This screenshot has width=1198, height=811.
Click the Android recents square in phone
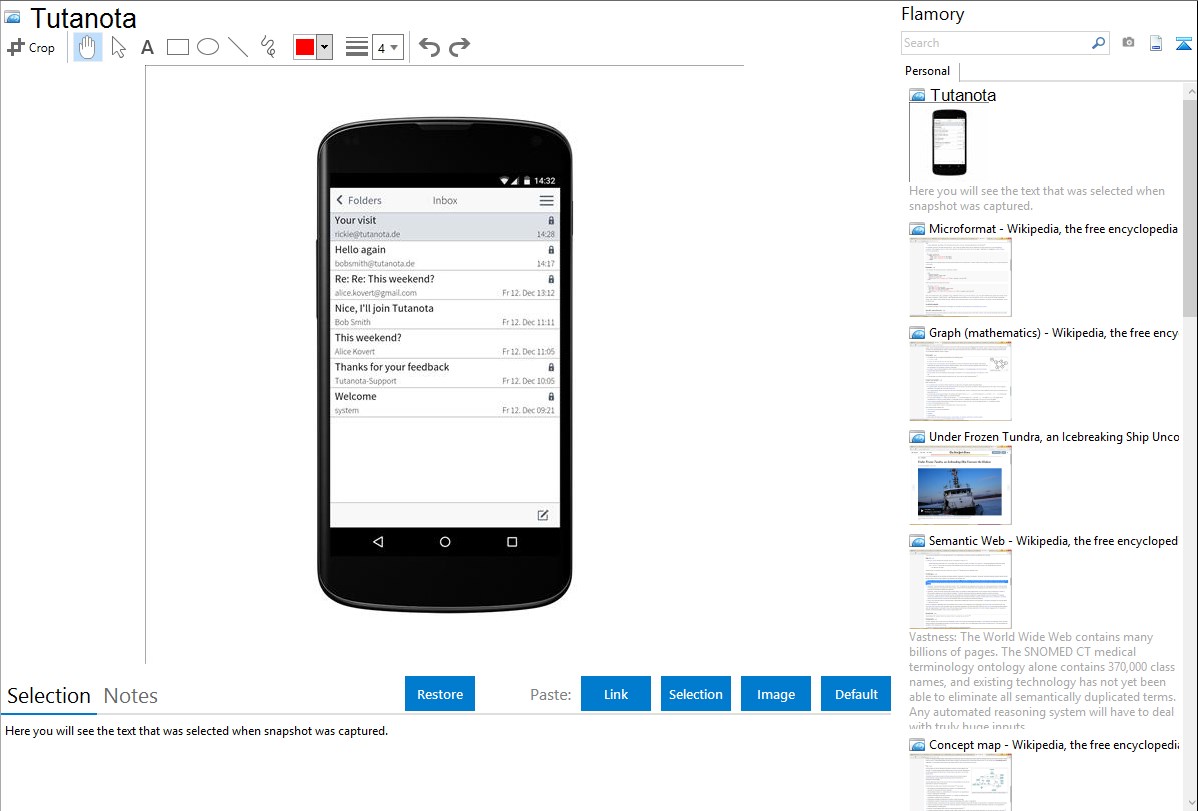tap(512, 542)
